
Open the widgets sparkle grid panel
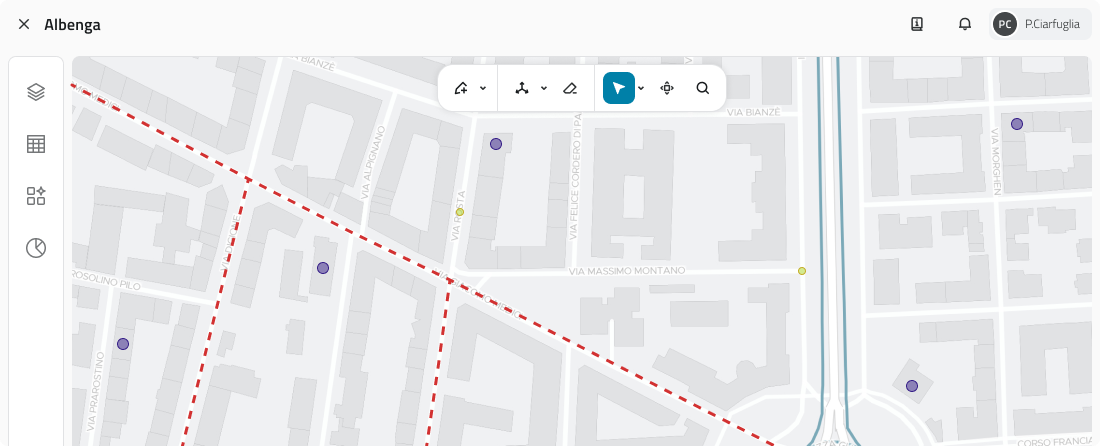[36, 196]
